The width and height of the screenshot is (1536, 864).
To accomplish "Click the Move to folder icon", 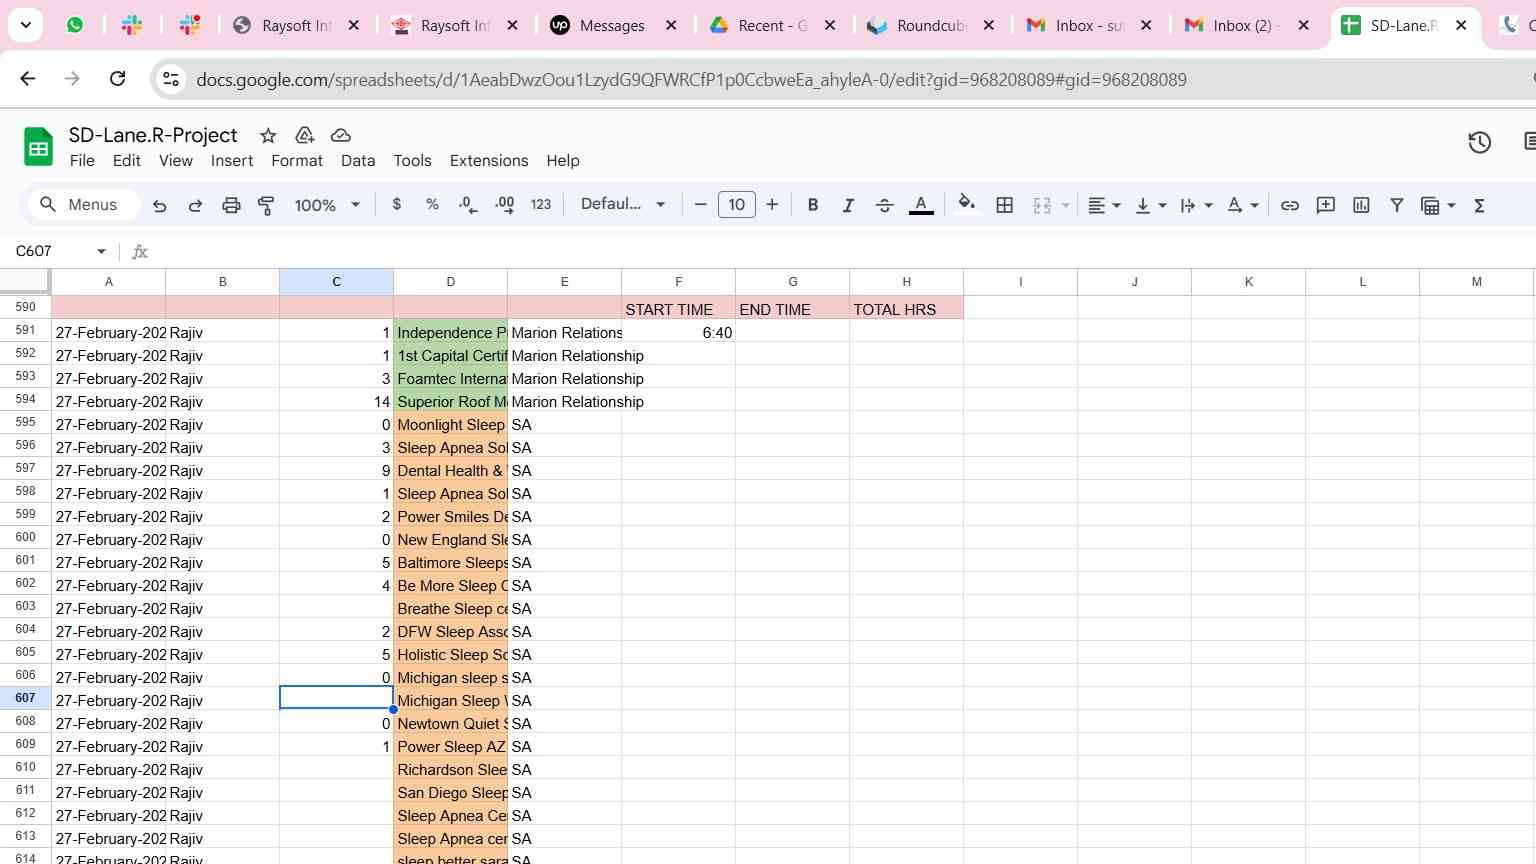I will point(305,135).
